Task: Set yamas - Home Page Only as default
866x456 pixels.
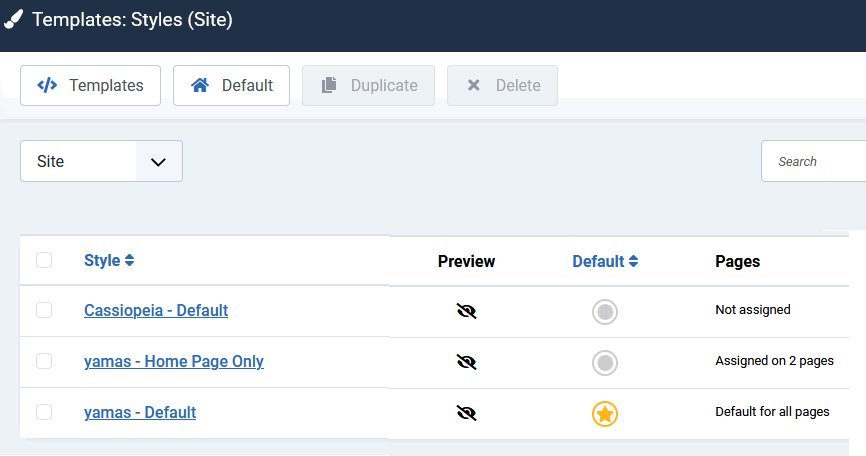Action: (x=605, y=362)
